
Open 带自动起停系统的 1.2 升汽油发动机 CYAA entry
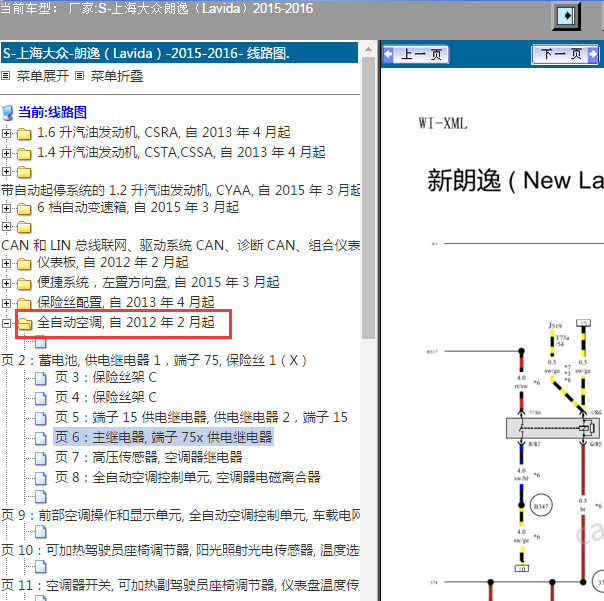click(181, 190)
